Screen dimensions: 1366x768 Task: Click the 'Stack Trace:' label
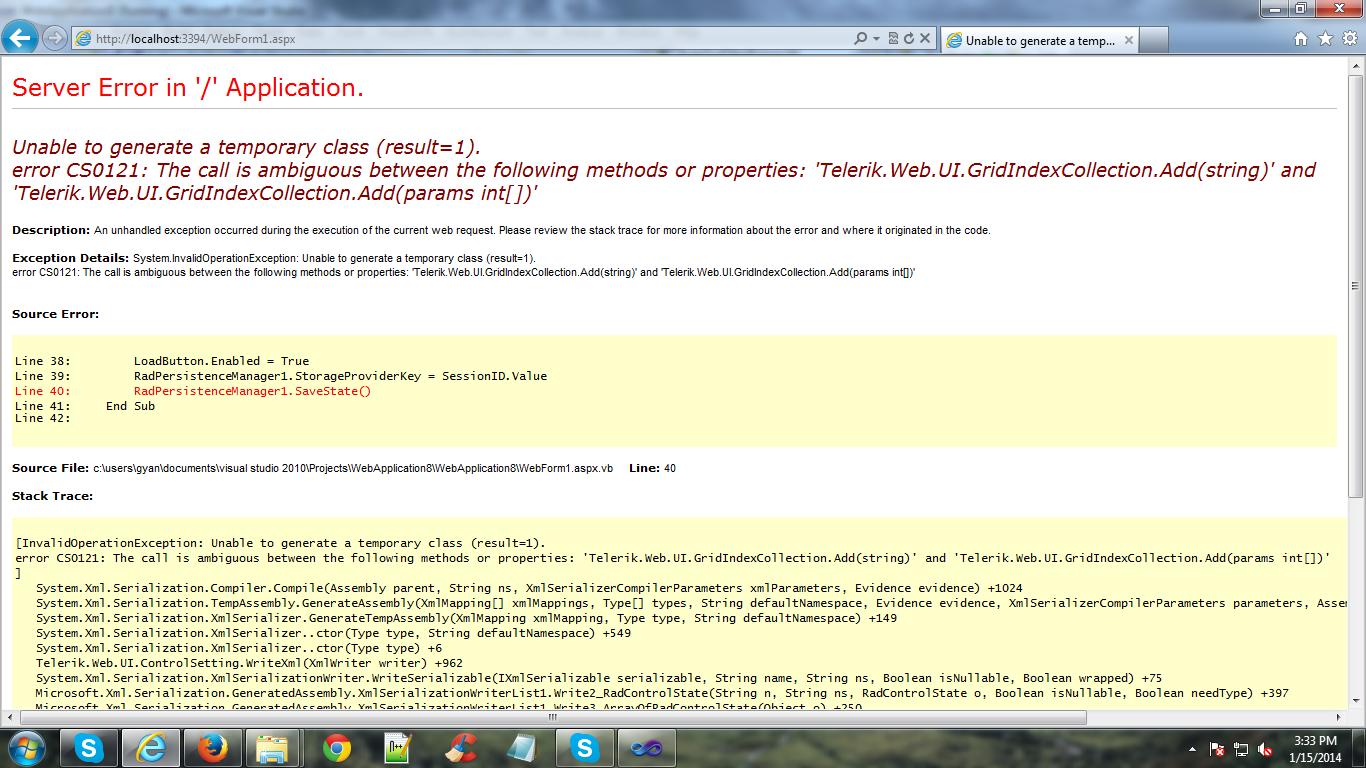click(52, 496)
